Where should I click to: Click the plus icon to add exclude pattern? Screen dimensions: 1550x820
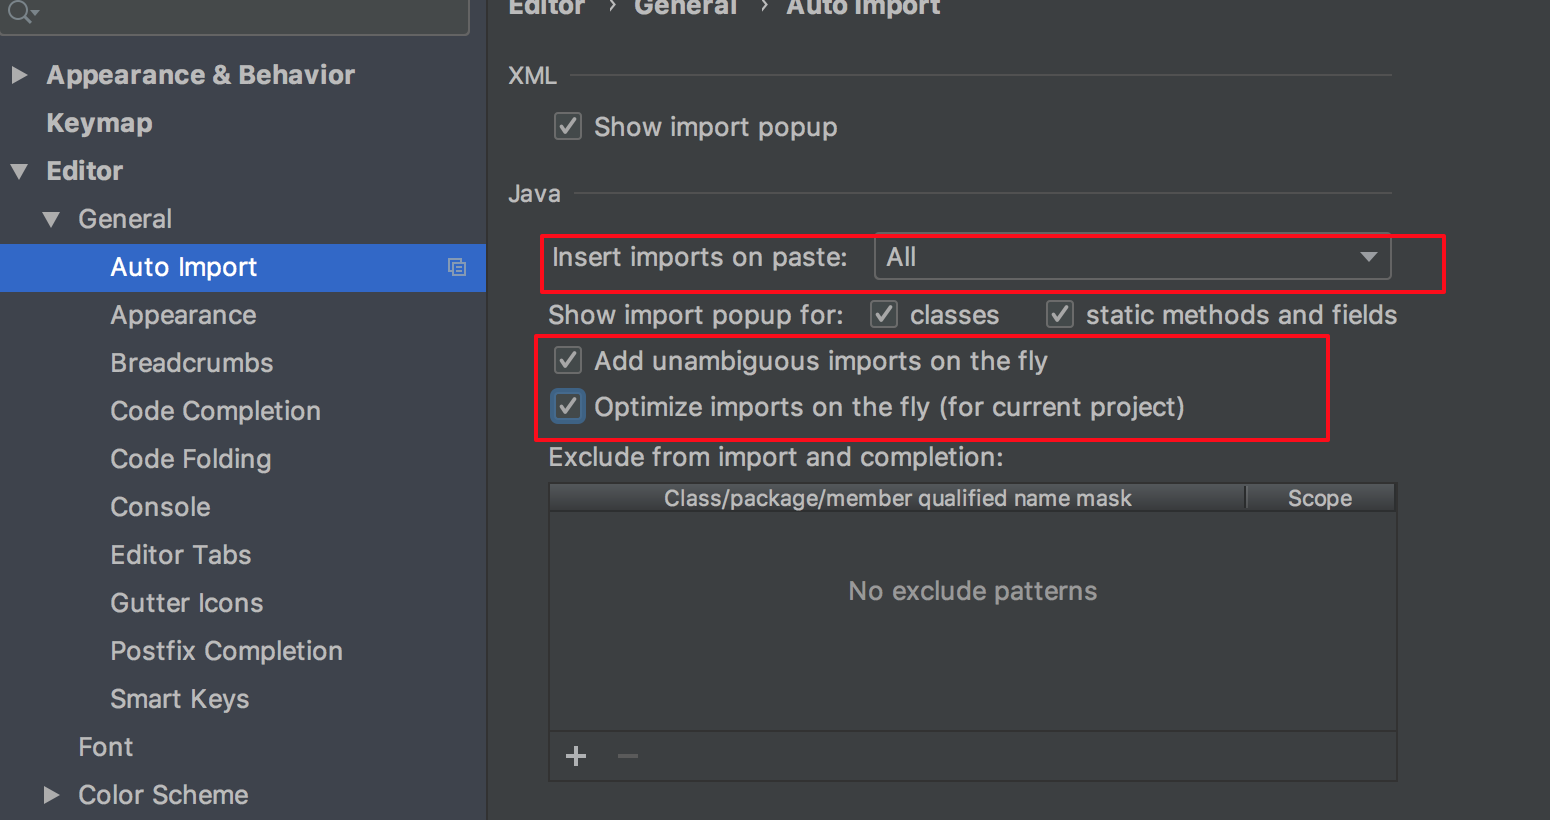coord(575,757)
